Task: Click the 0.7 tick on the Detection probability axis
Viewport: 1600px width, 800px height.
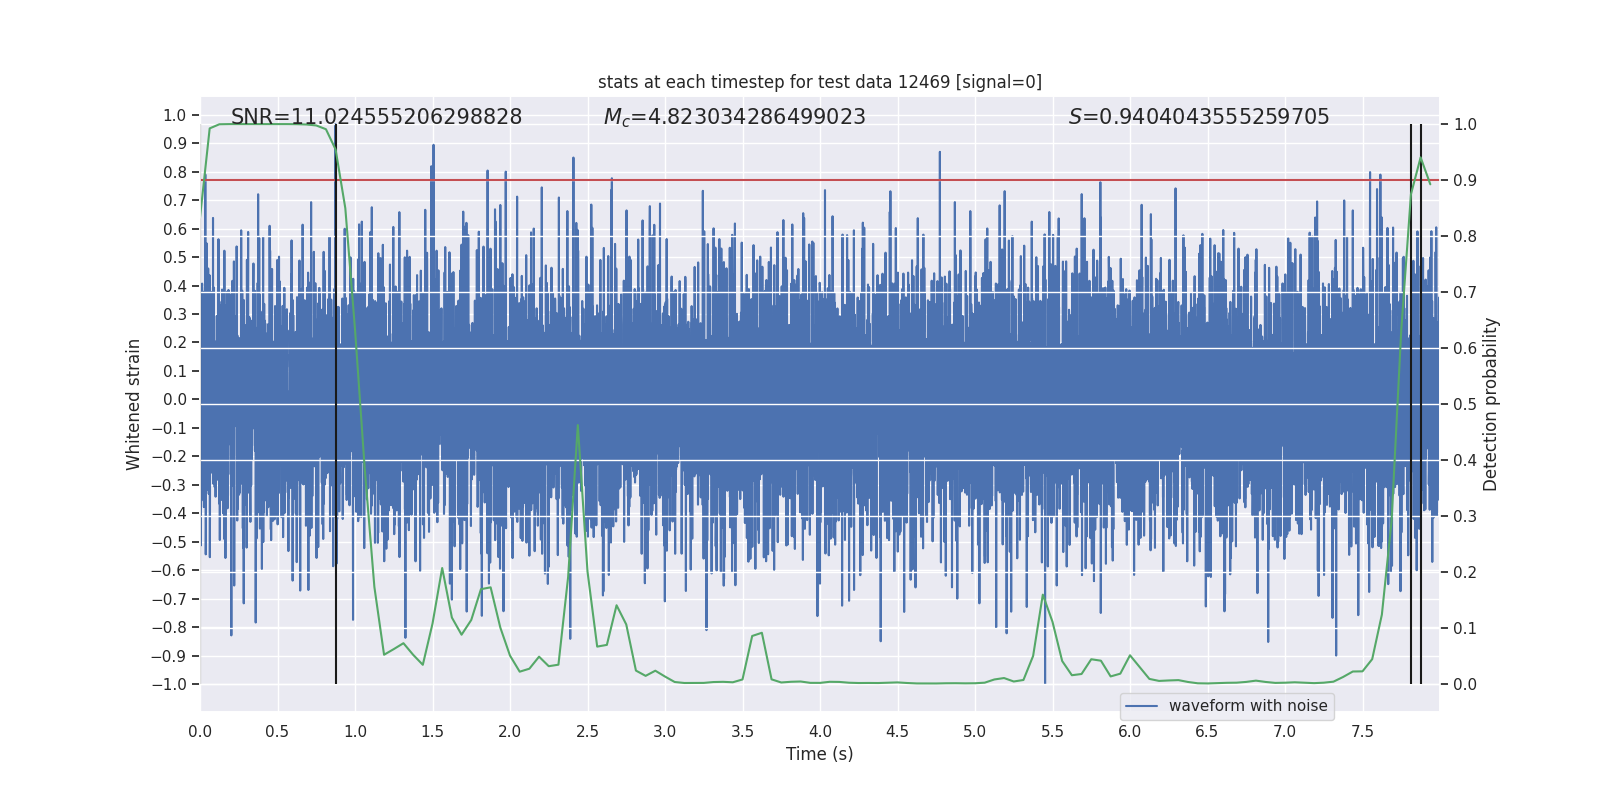Action: (1465, 293)
